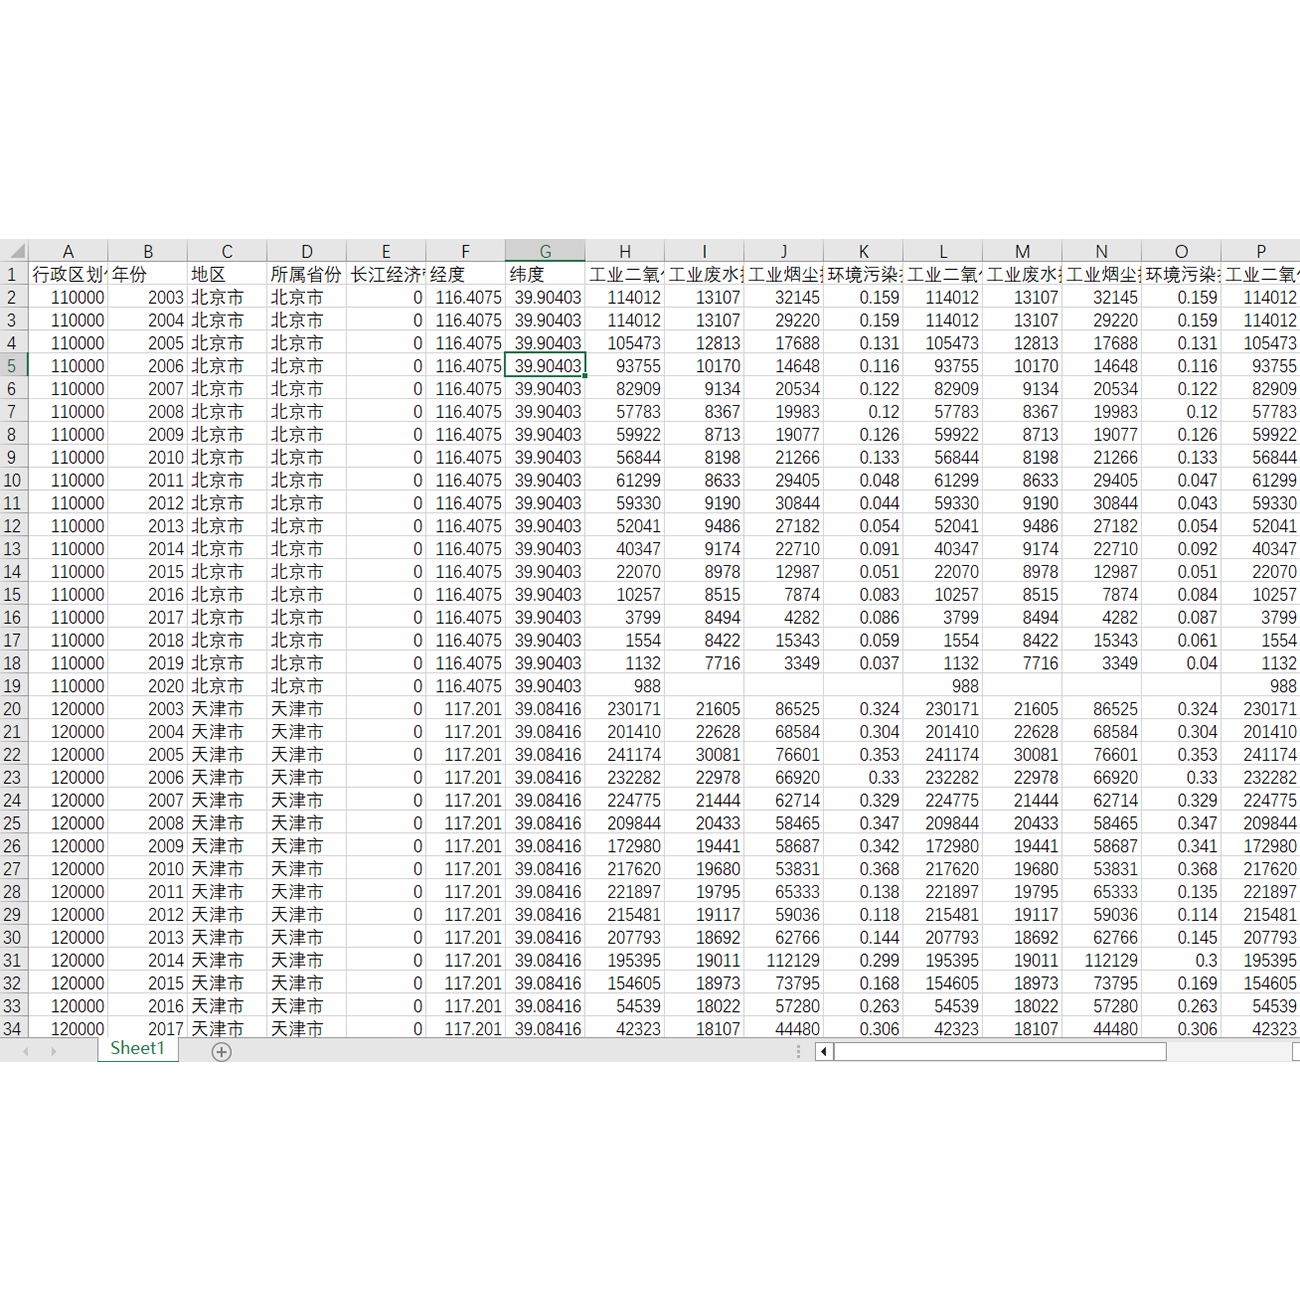Go to previous sheet with the navigation arrow
Viewport: 1300px width, 1300px height.
(26, 1051)
